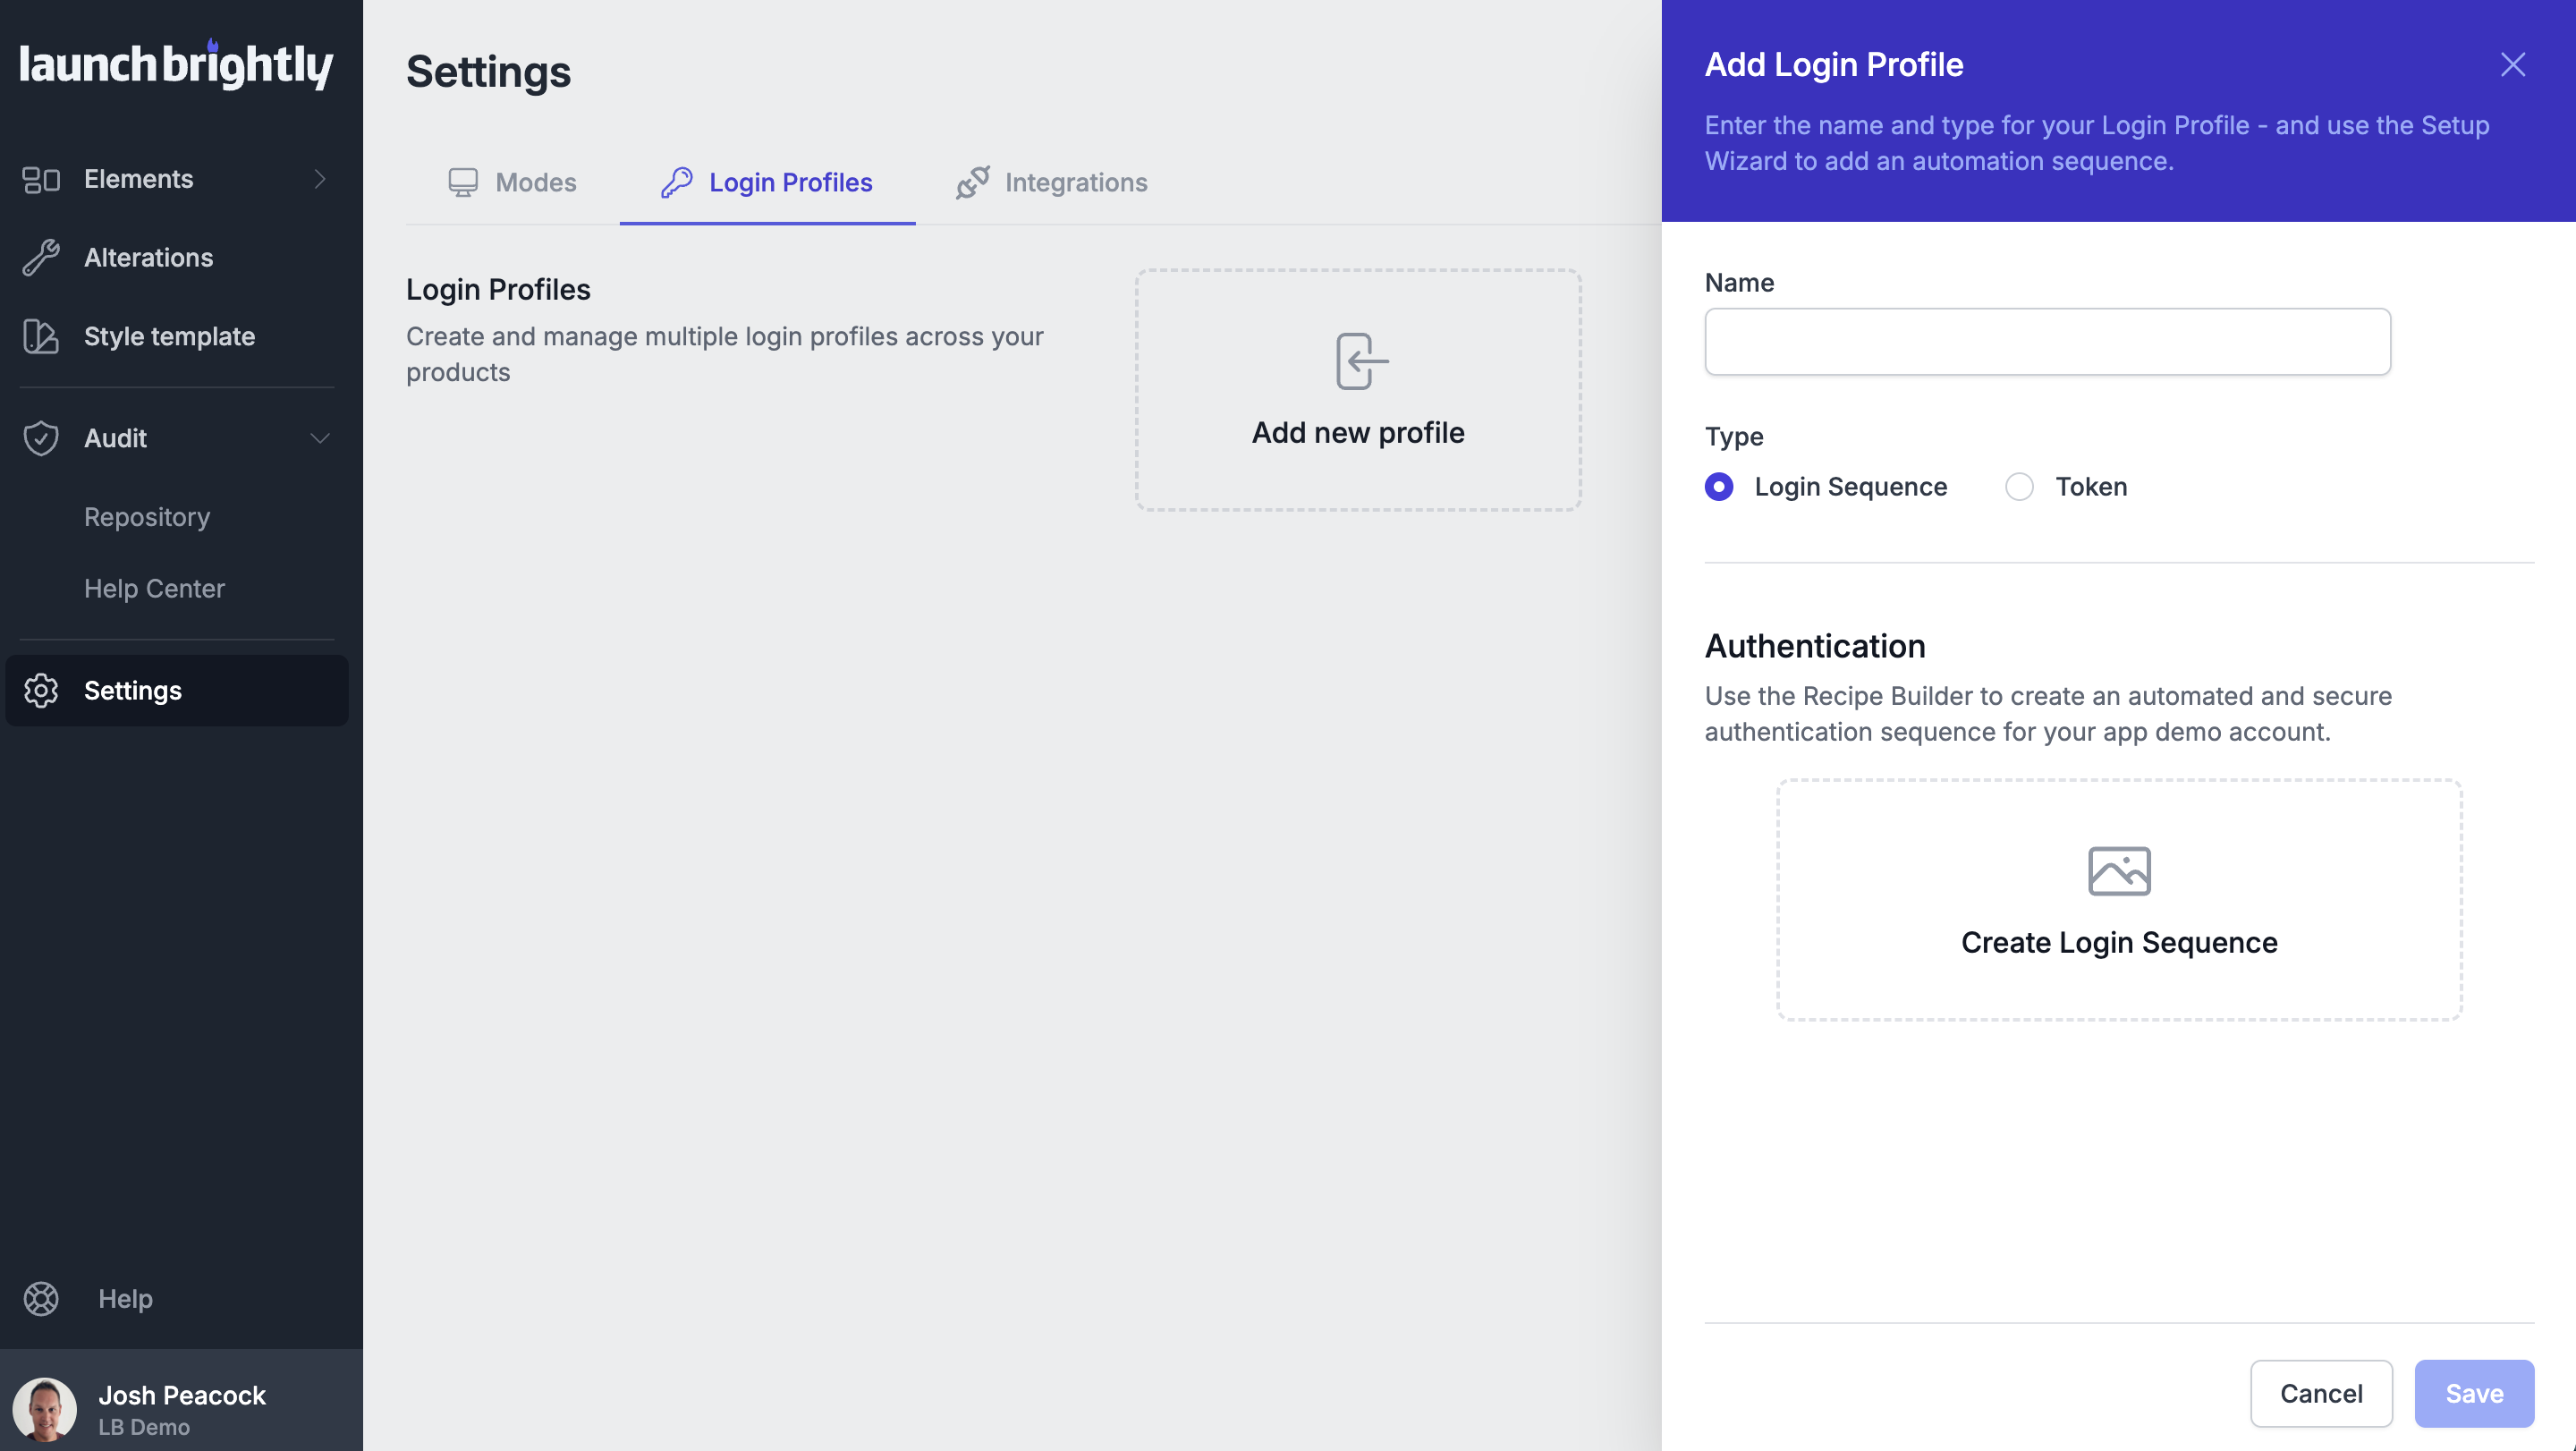The height and width of the screenshot is (1451, 2576).
Task: Open Repository under Audit
Action: tap(147, 517)
